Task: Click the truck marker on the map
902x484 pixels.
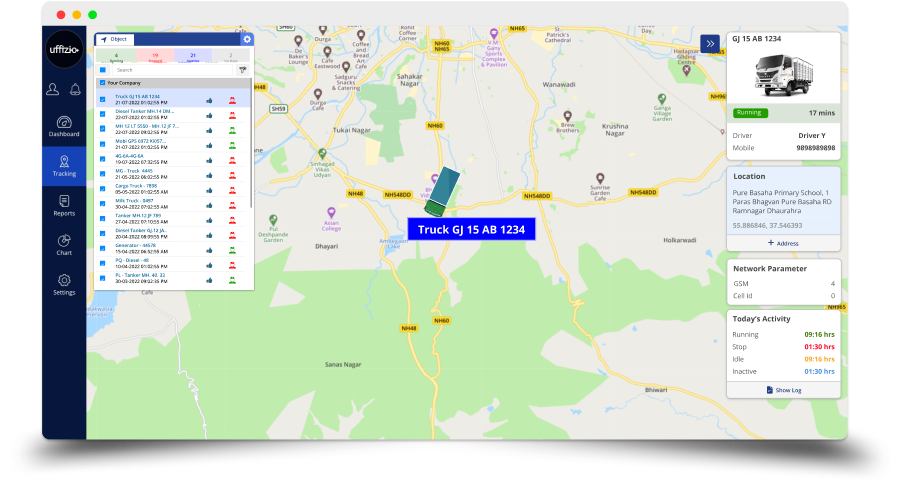Action: pos(442,192)
